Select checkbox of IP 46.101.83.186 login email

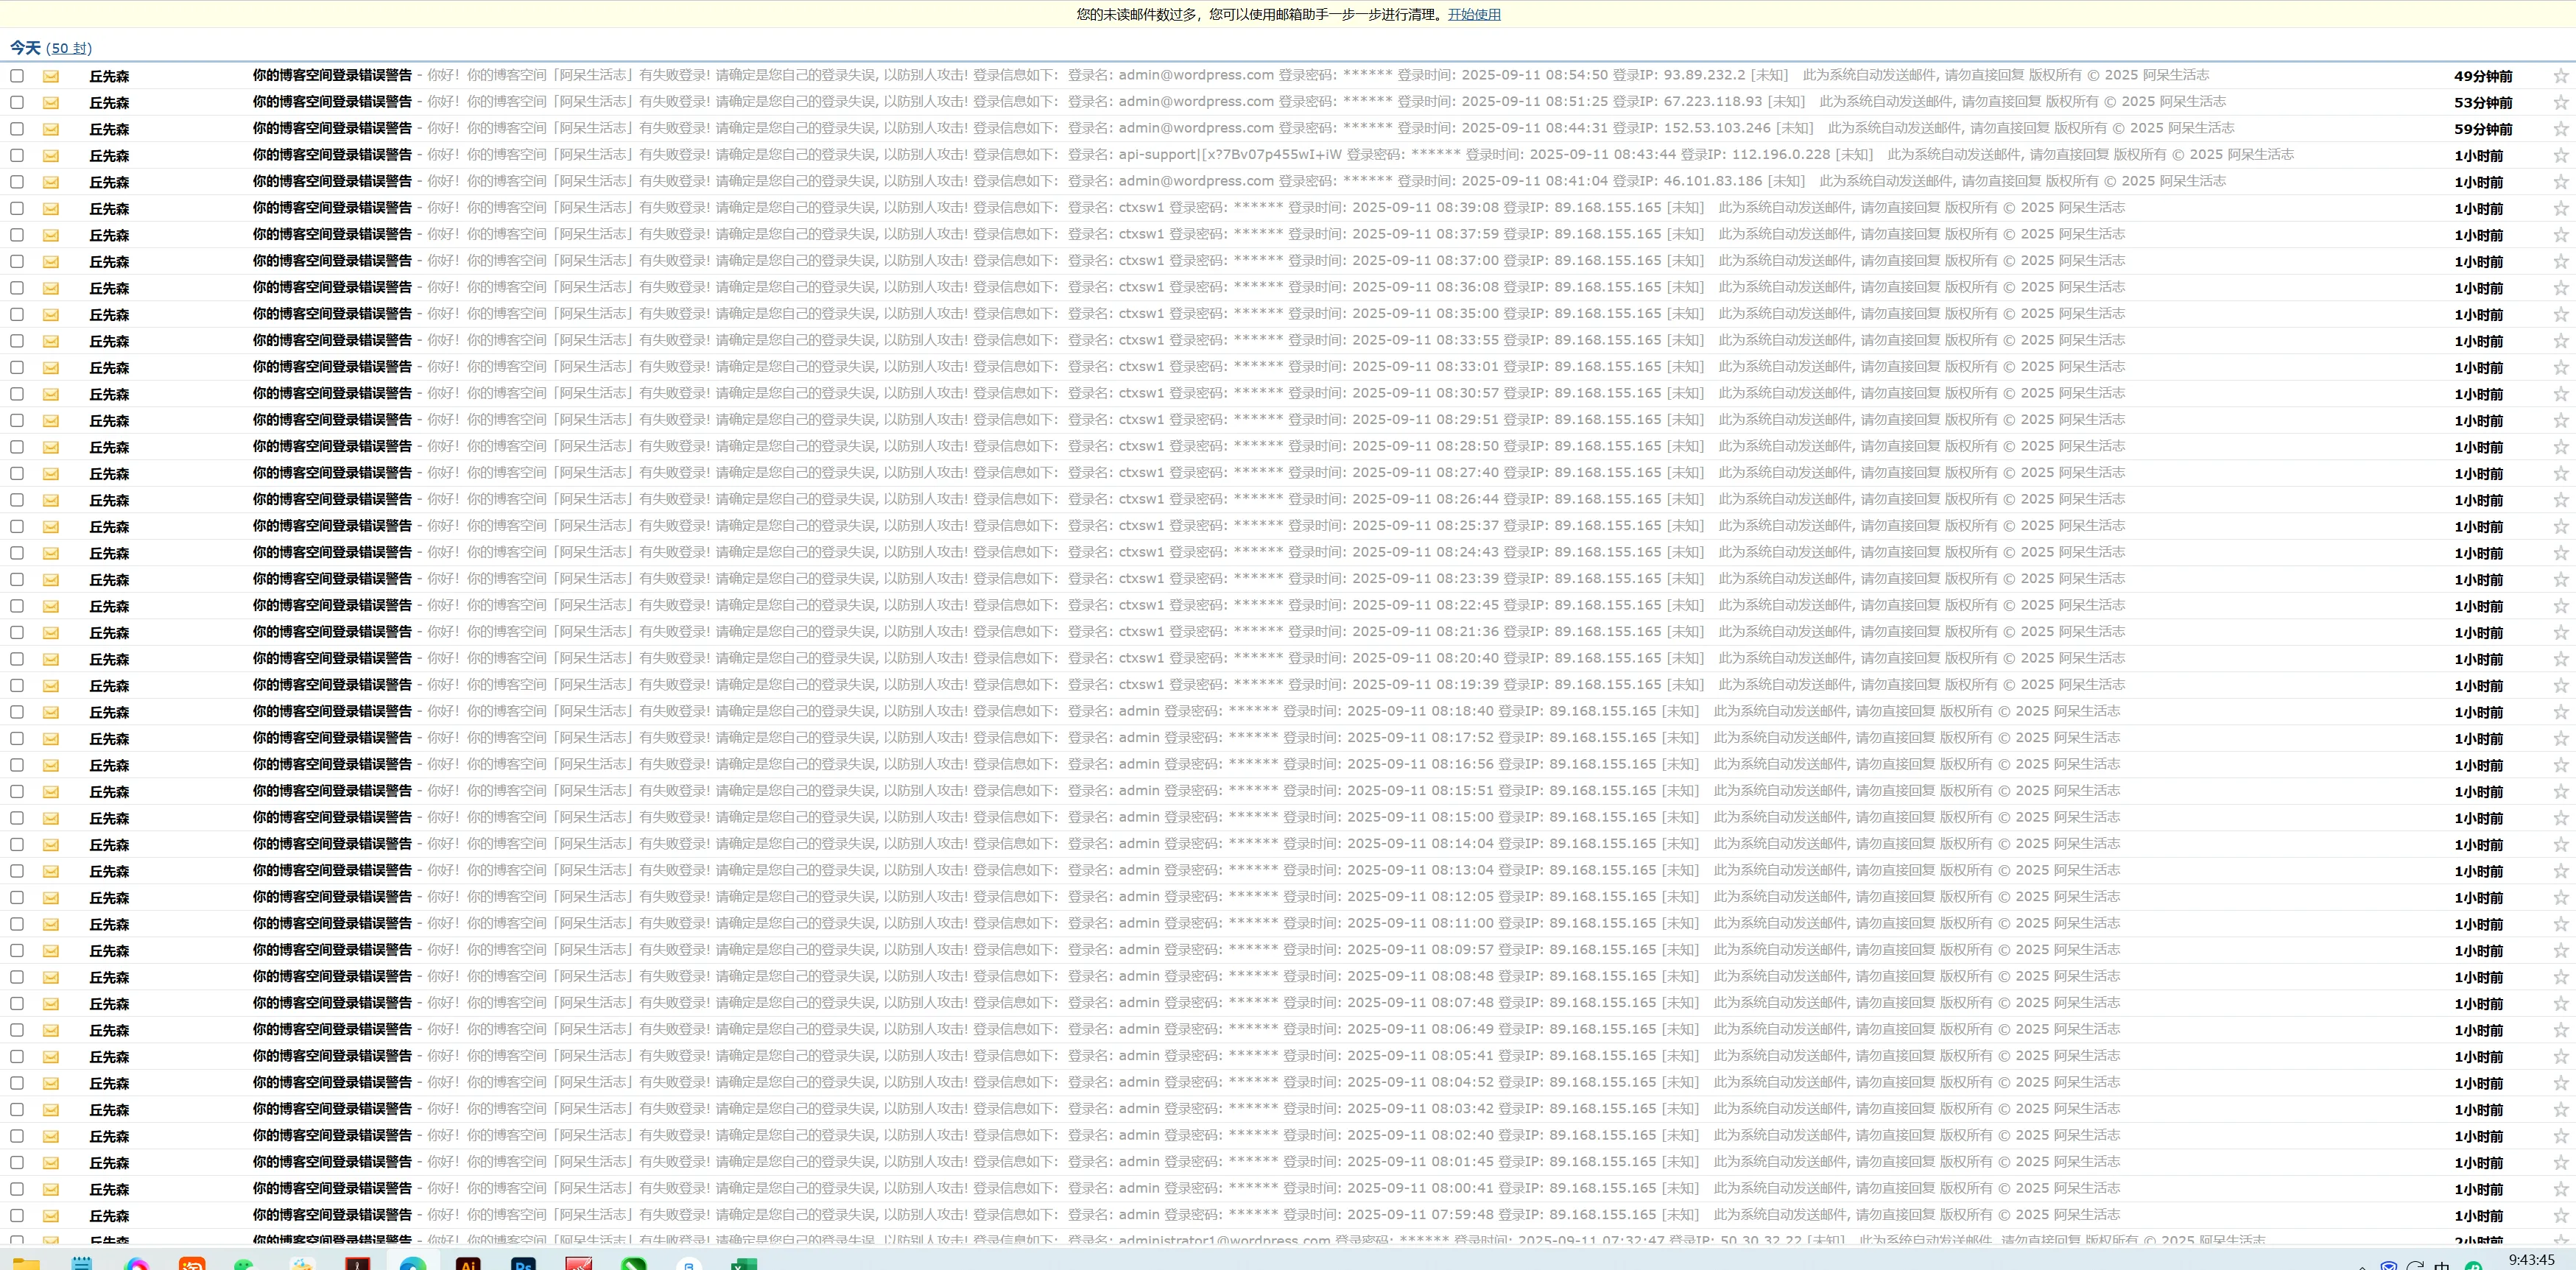coord(17,182)
